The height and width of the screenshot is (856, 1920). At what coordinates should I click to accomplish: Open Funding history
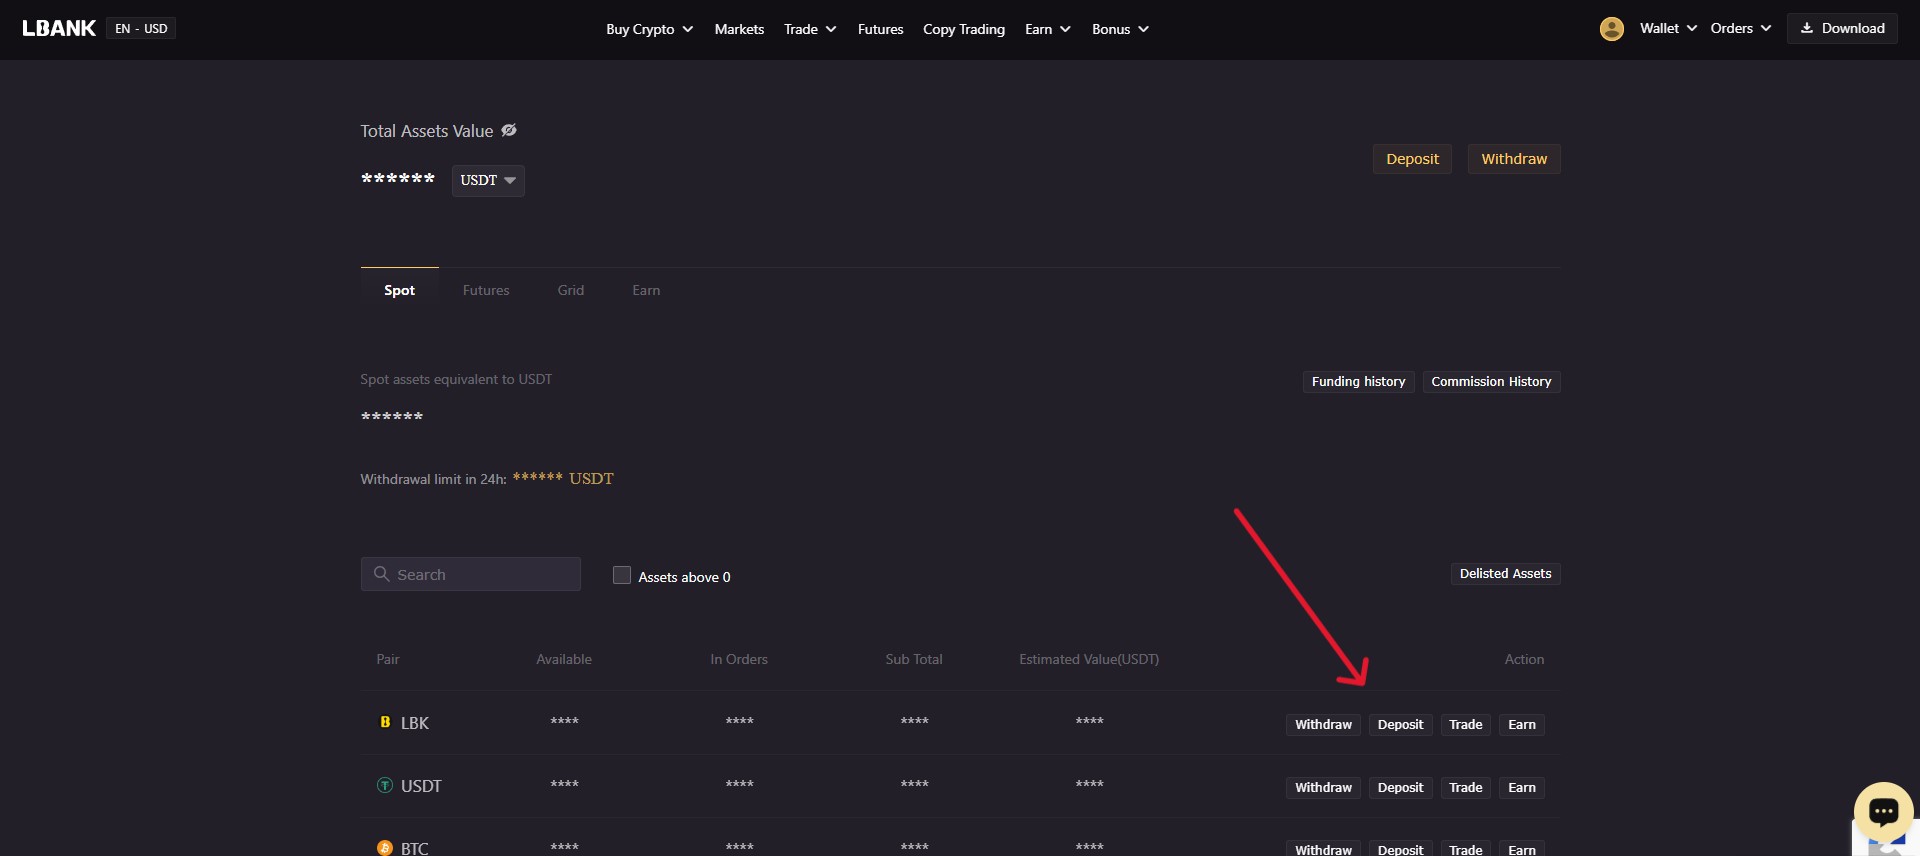1358,381
